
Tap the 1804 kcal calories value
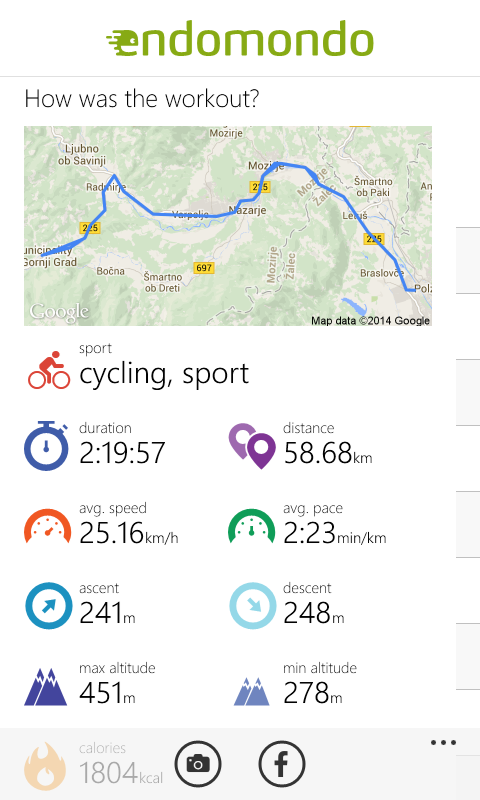[x=121, y=773]
